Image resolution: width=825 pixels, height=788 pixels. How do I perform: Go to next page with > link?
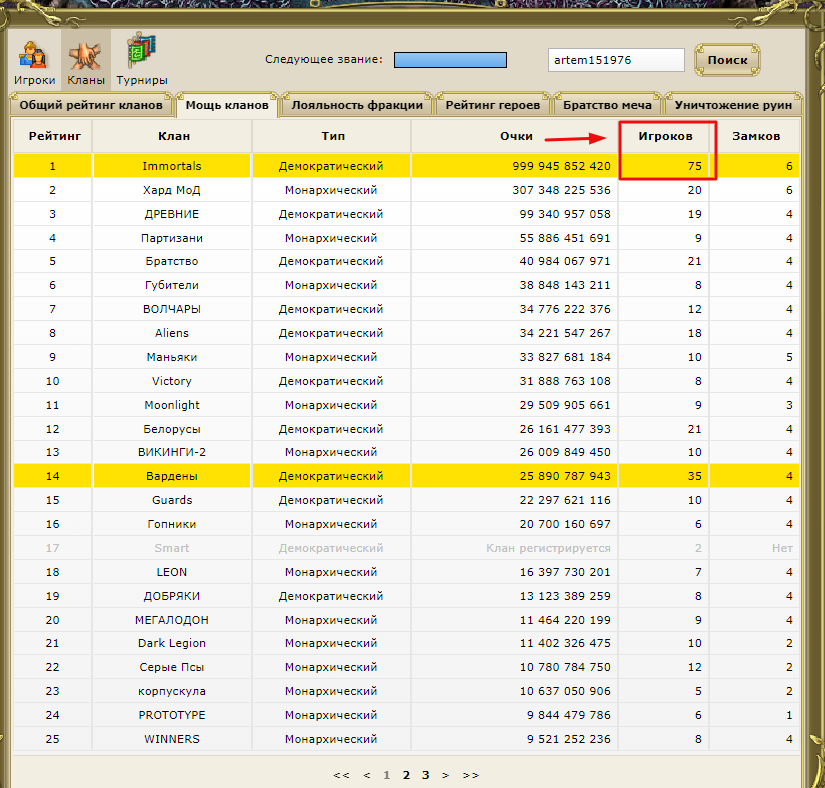[x=445, y=775]
